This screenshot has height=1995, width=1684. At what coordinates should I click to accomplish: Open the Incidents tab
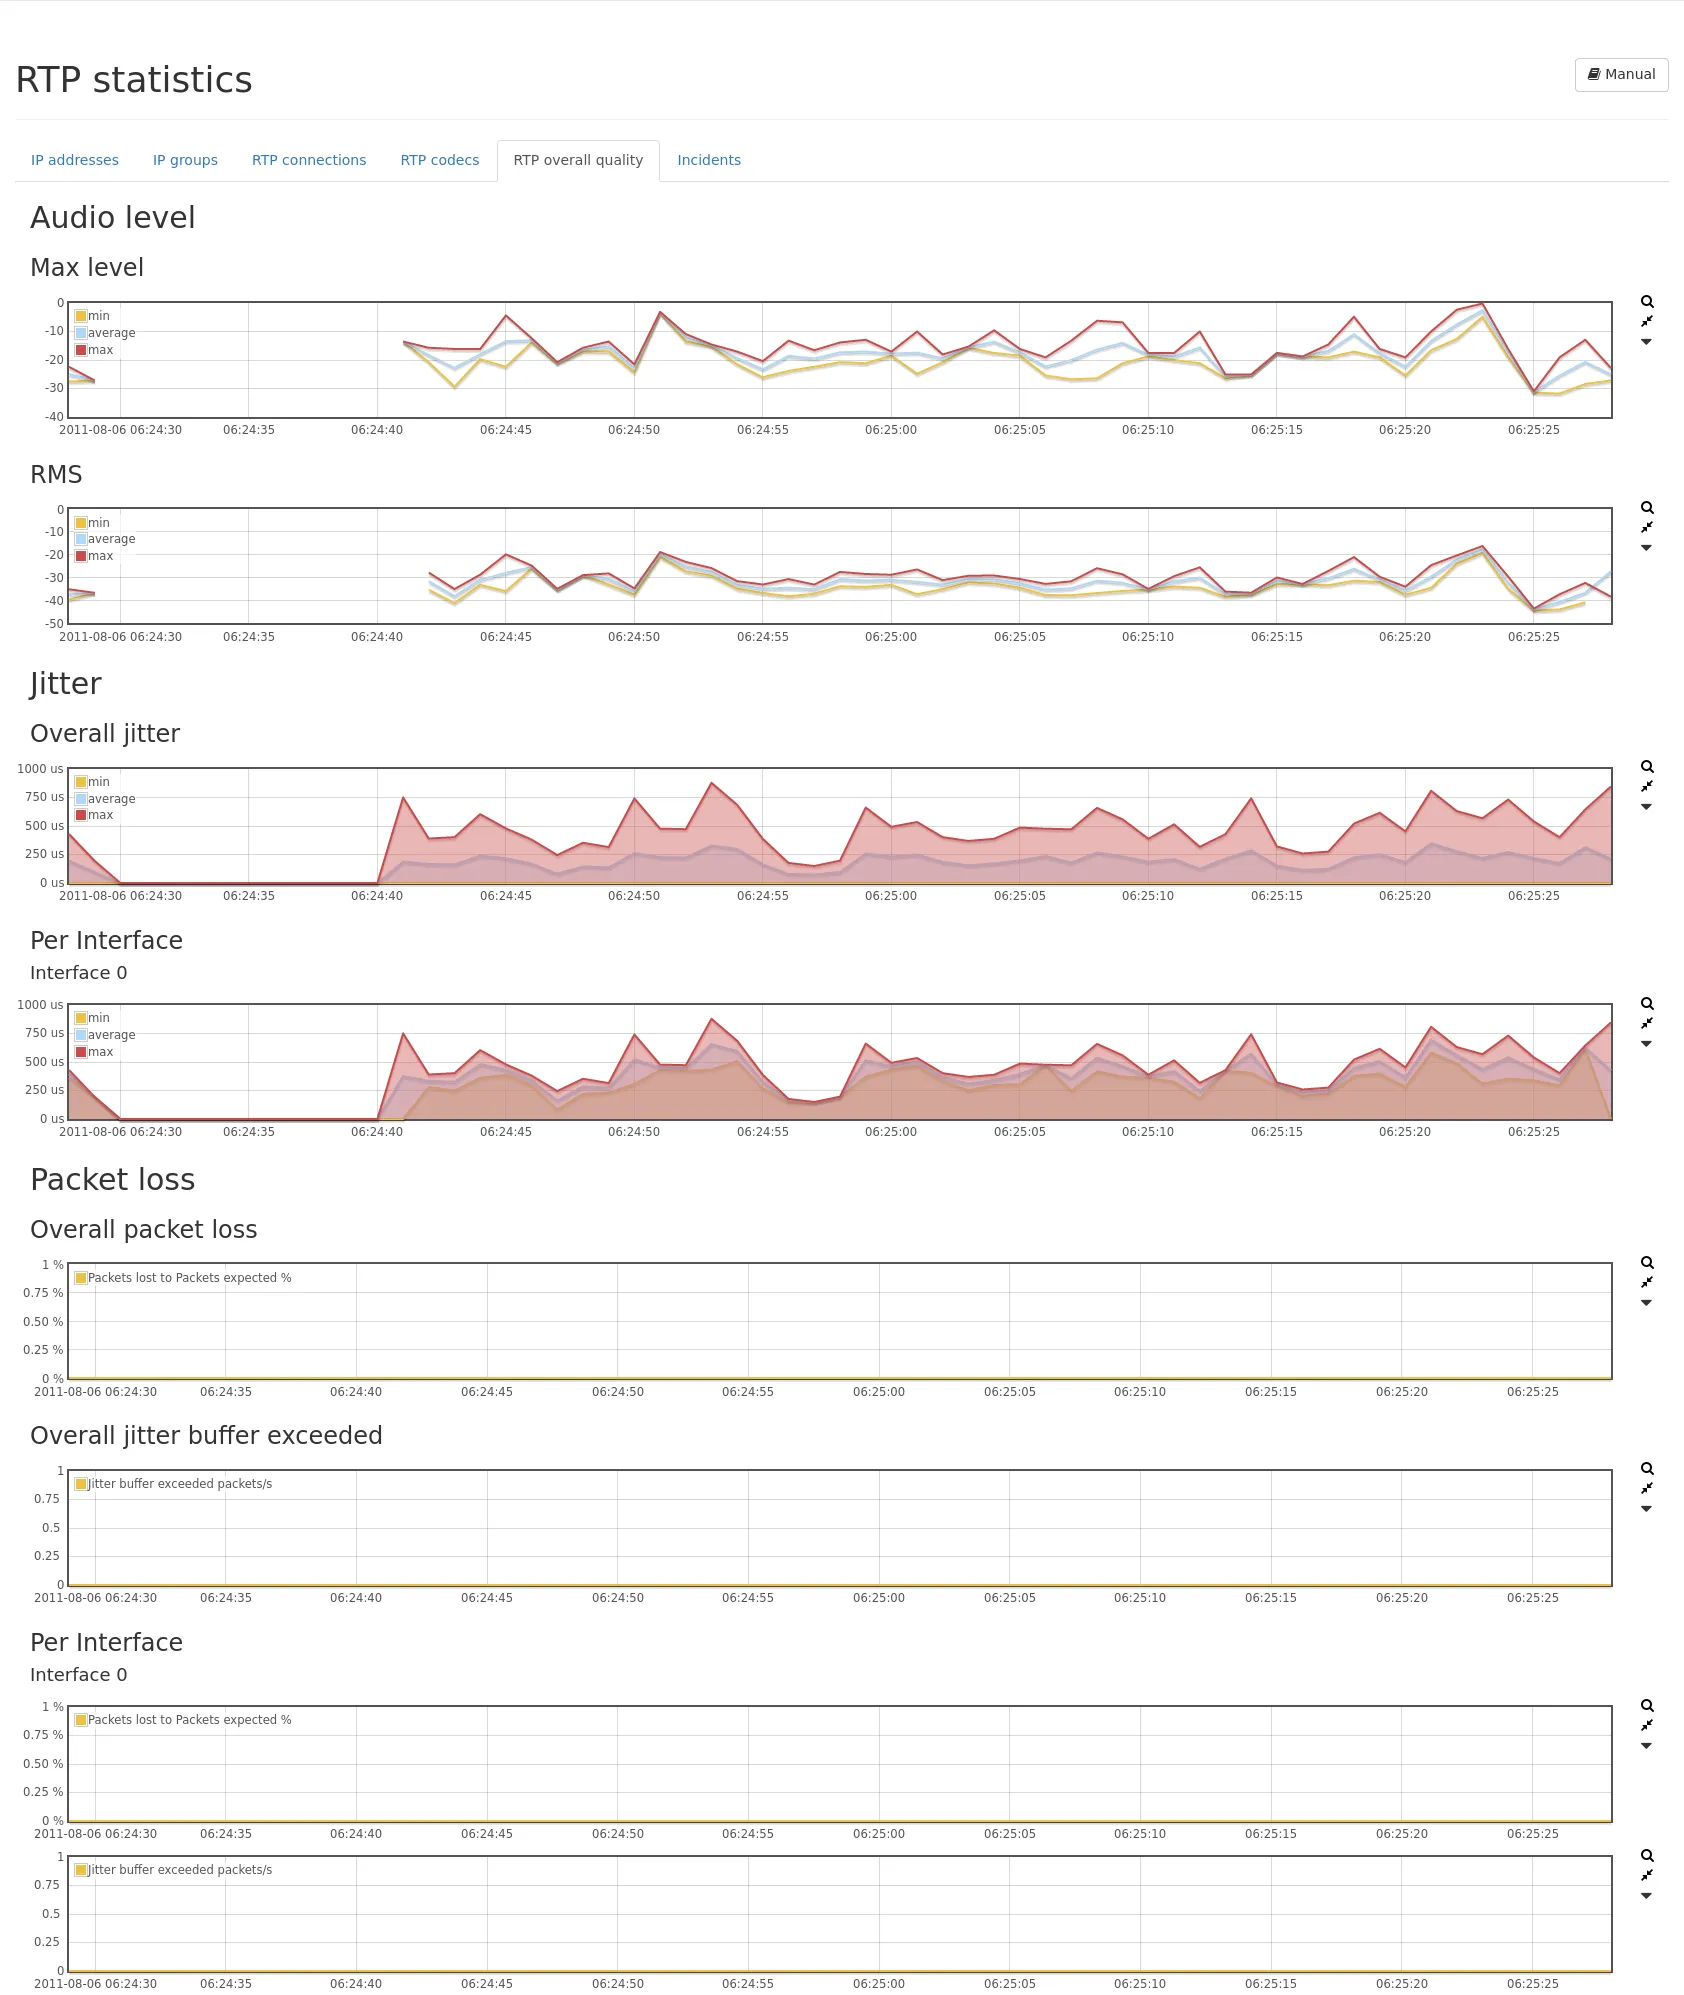pyautogui.click(x=709, y=160)
